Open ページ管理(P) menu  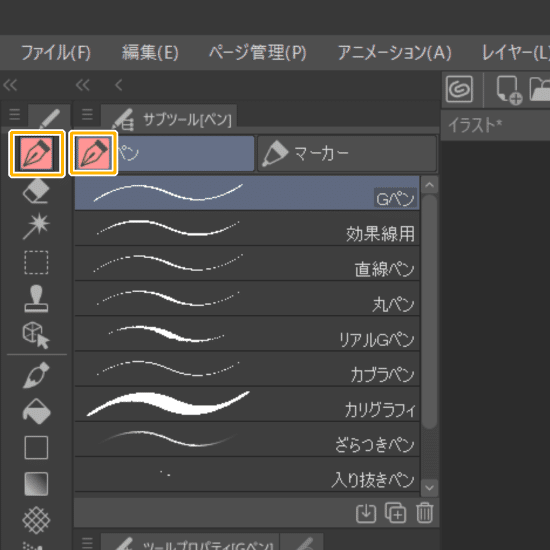tap(258, 53)
